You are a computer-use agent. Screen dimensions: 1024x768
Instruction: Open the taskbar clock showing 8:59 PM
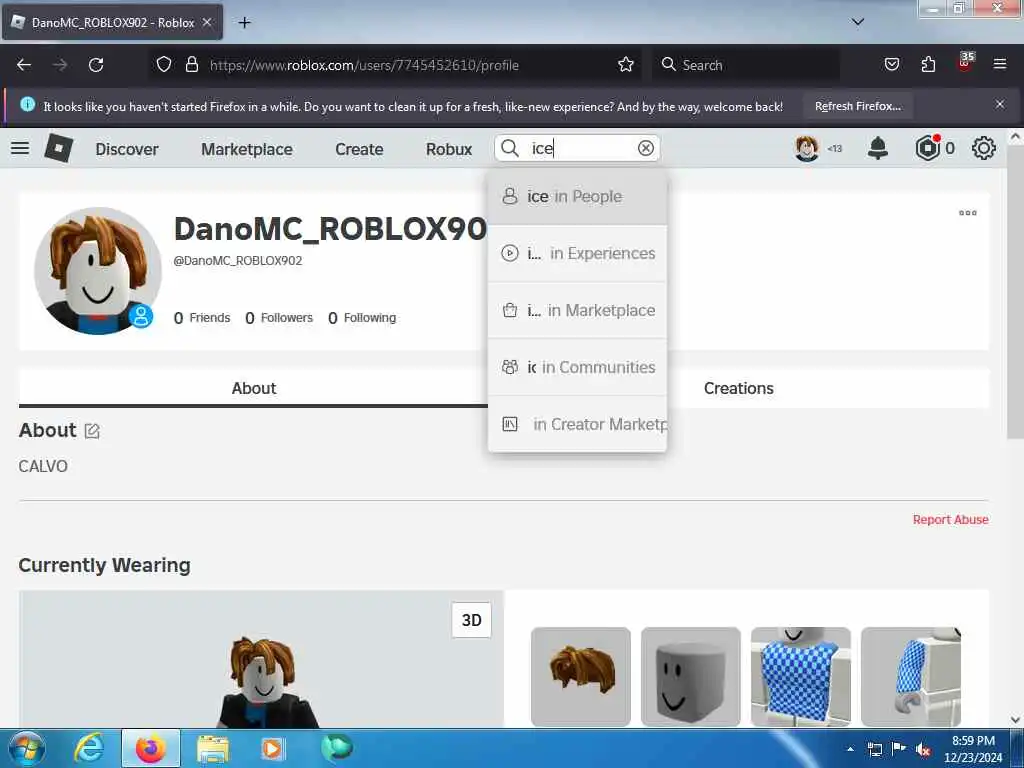point(973,749)
